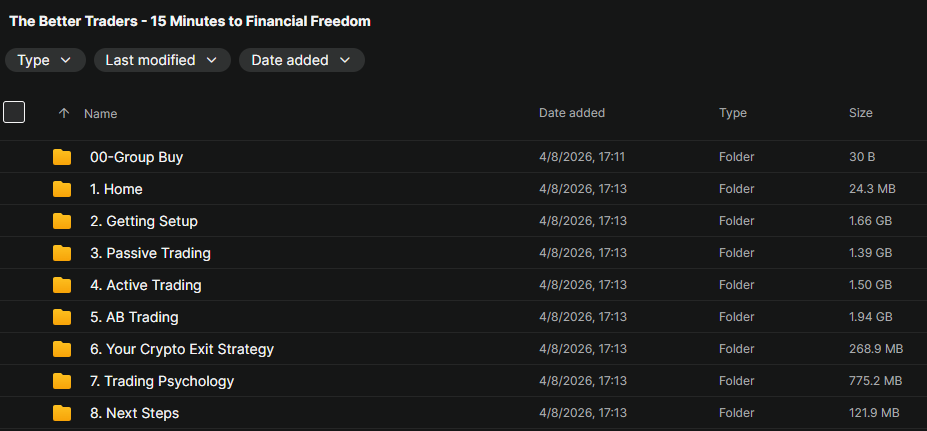Click the 4. Active Trading folder icon

coord(62,285)
